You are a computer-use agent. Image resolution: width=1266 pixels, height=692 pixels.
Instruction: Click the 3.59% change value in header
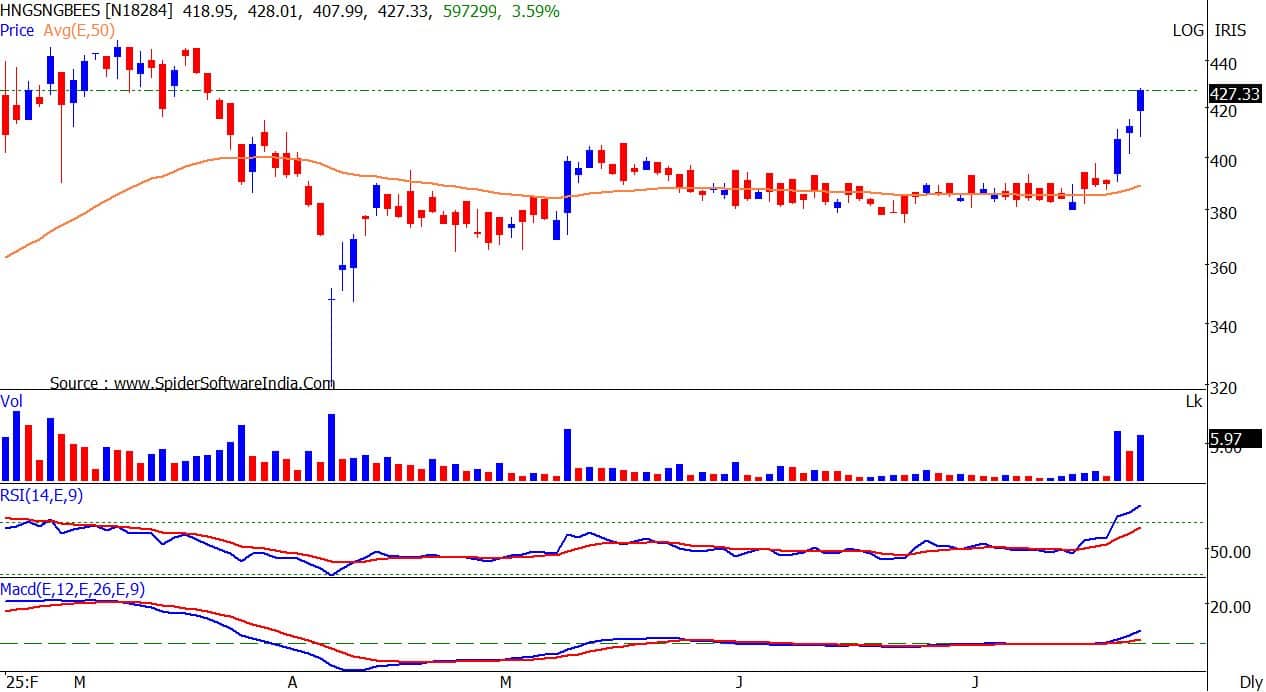tap(538, 11)
